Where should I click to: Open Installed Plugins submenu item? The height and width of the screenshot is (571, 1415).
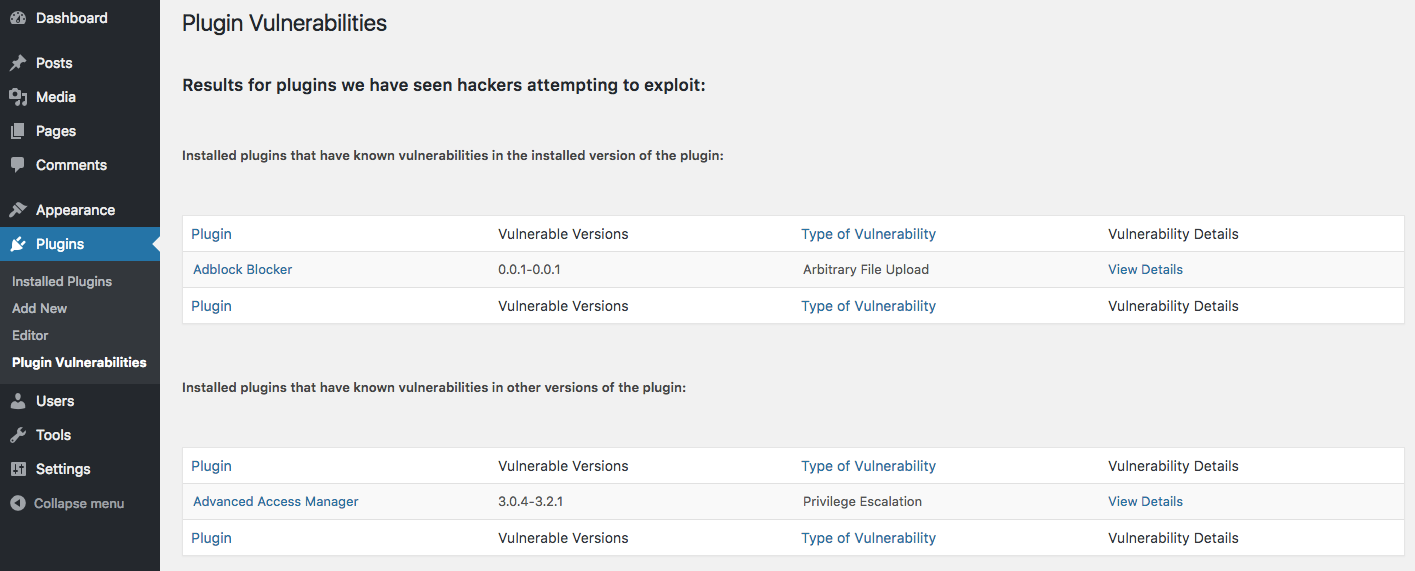(x=62, y=281)
